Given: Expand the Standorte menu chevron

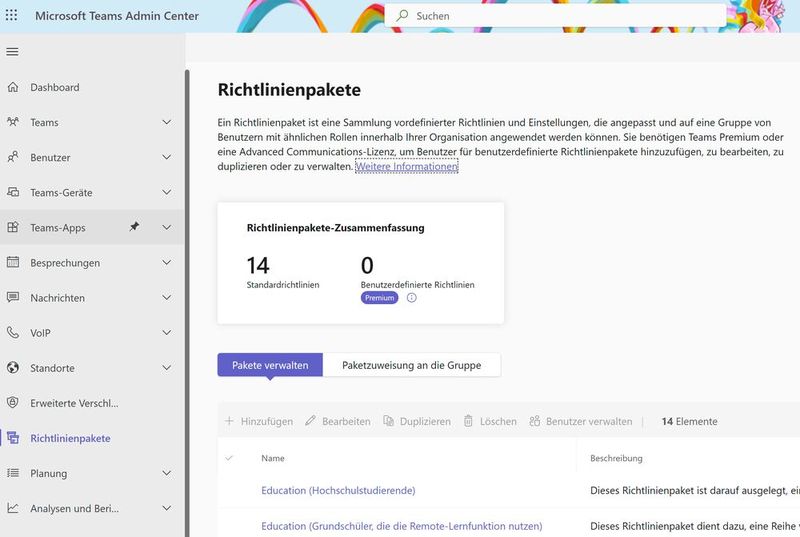Looking at the screenshot, I should (x=166, y=368).
